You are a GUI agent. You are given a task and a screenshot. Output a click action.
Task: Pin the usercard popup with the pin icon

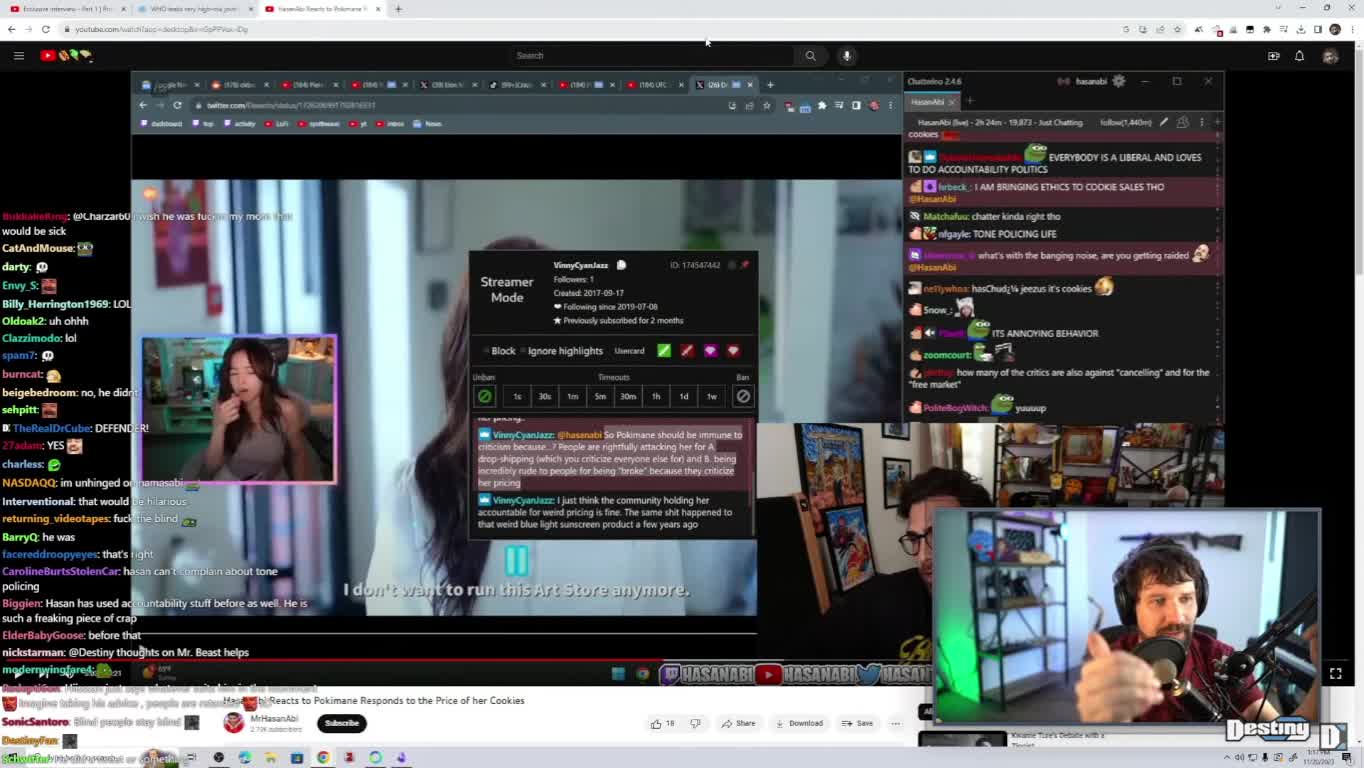[745, 265]
